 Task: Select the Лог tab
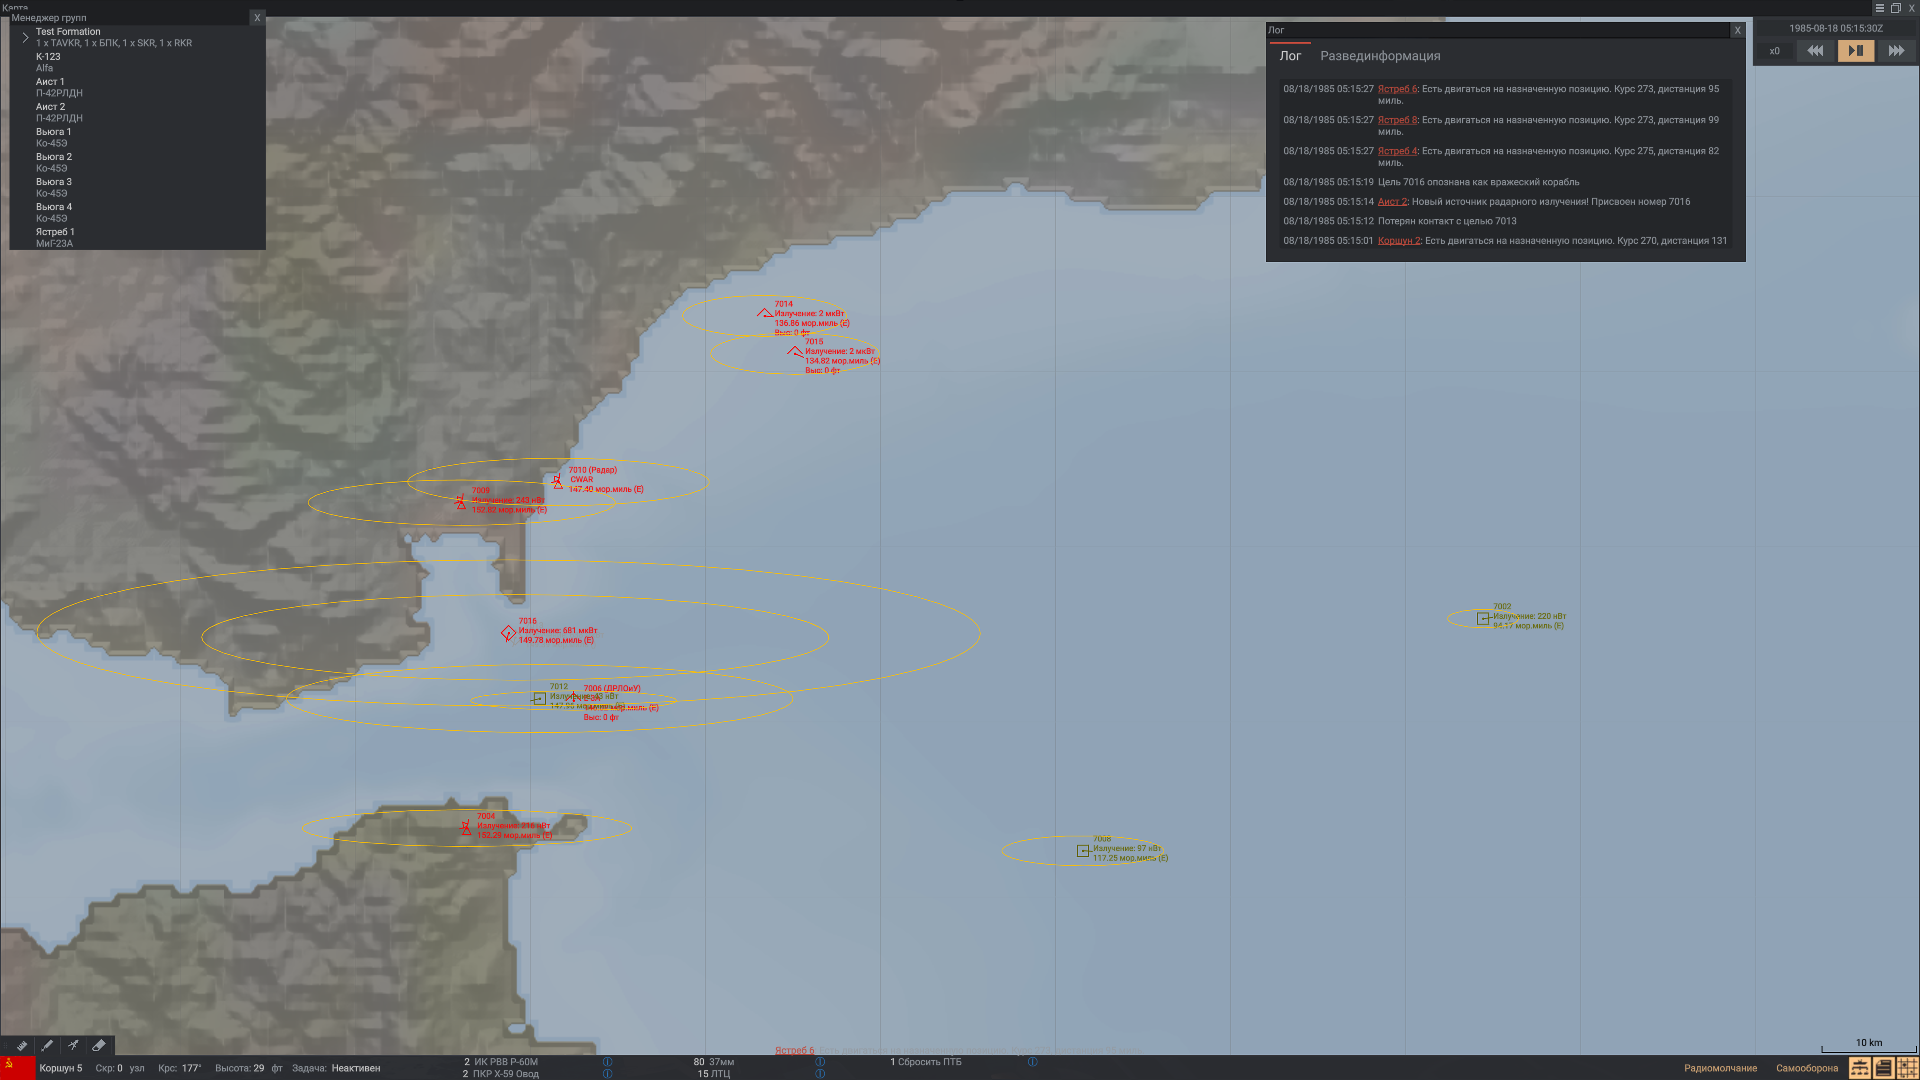point(1290,56)
